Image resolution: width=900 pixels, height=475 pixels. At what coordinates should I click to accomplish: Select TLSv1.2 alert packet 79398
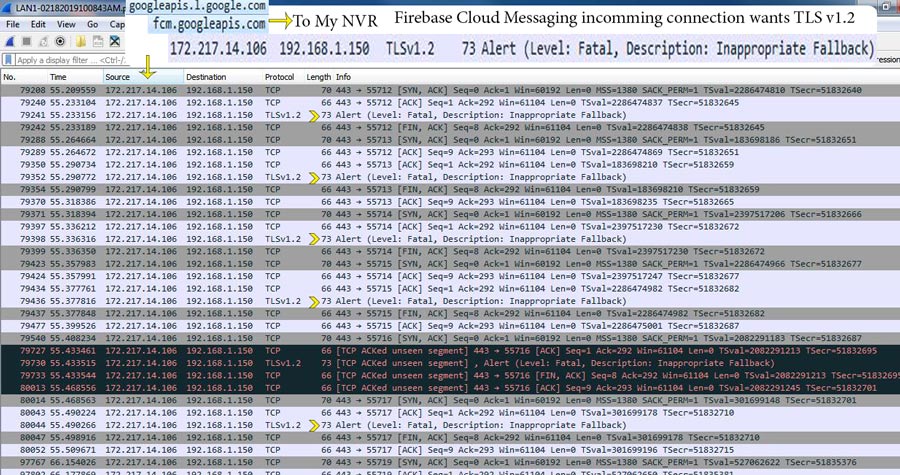click(450, 239)
